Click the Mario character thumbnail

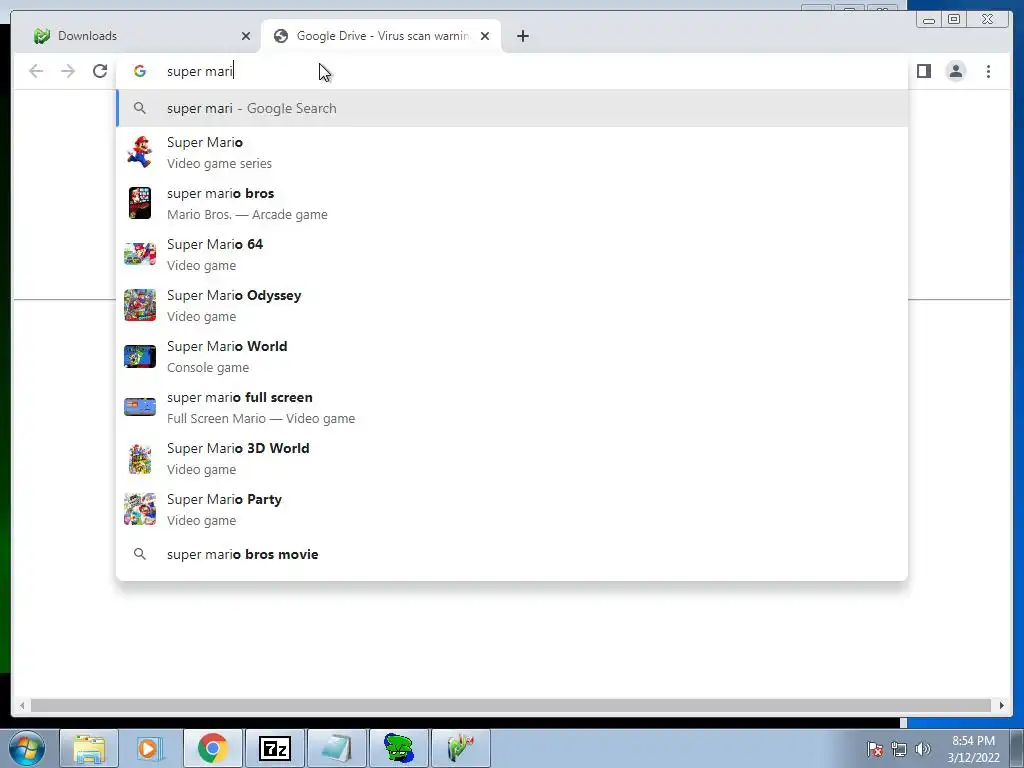click(x=140, y=152)
